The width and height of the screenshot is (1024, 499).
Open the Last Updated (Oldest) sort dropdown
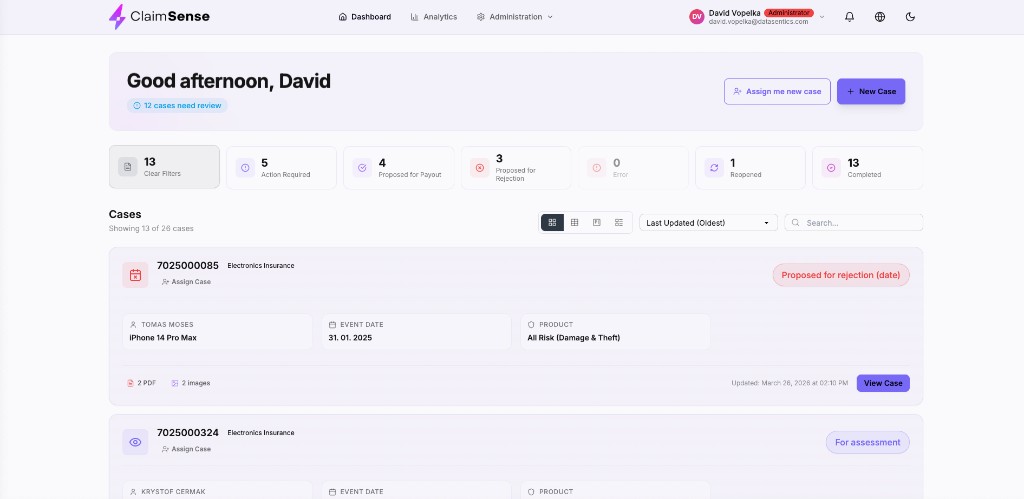709,223
